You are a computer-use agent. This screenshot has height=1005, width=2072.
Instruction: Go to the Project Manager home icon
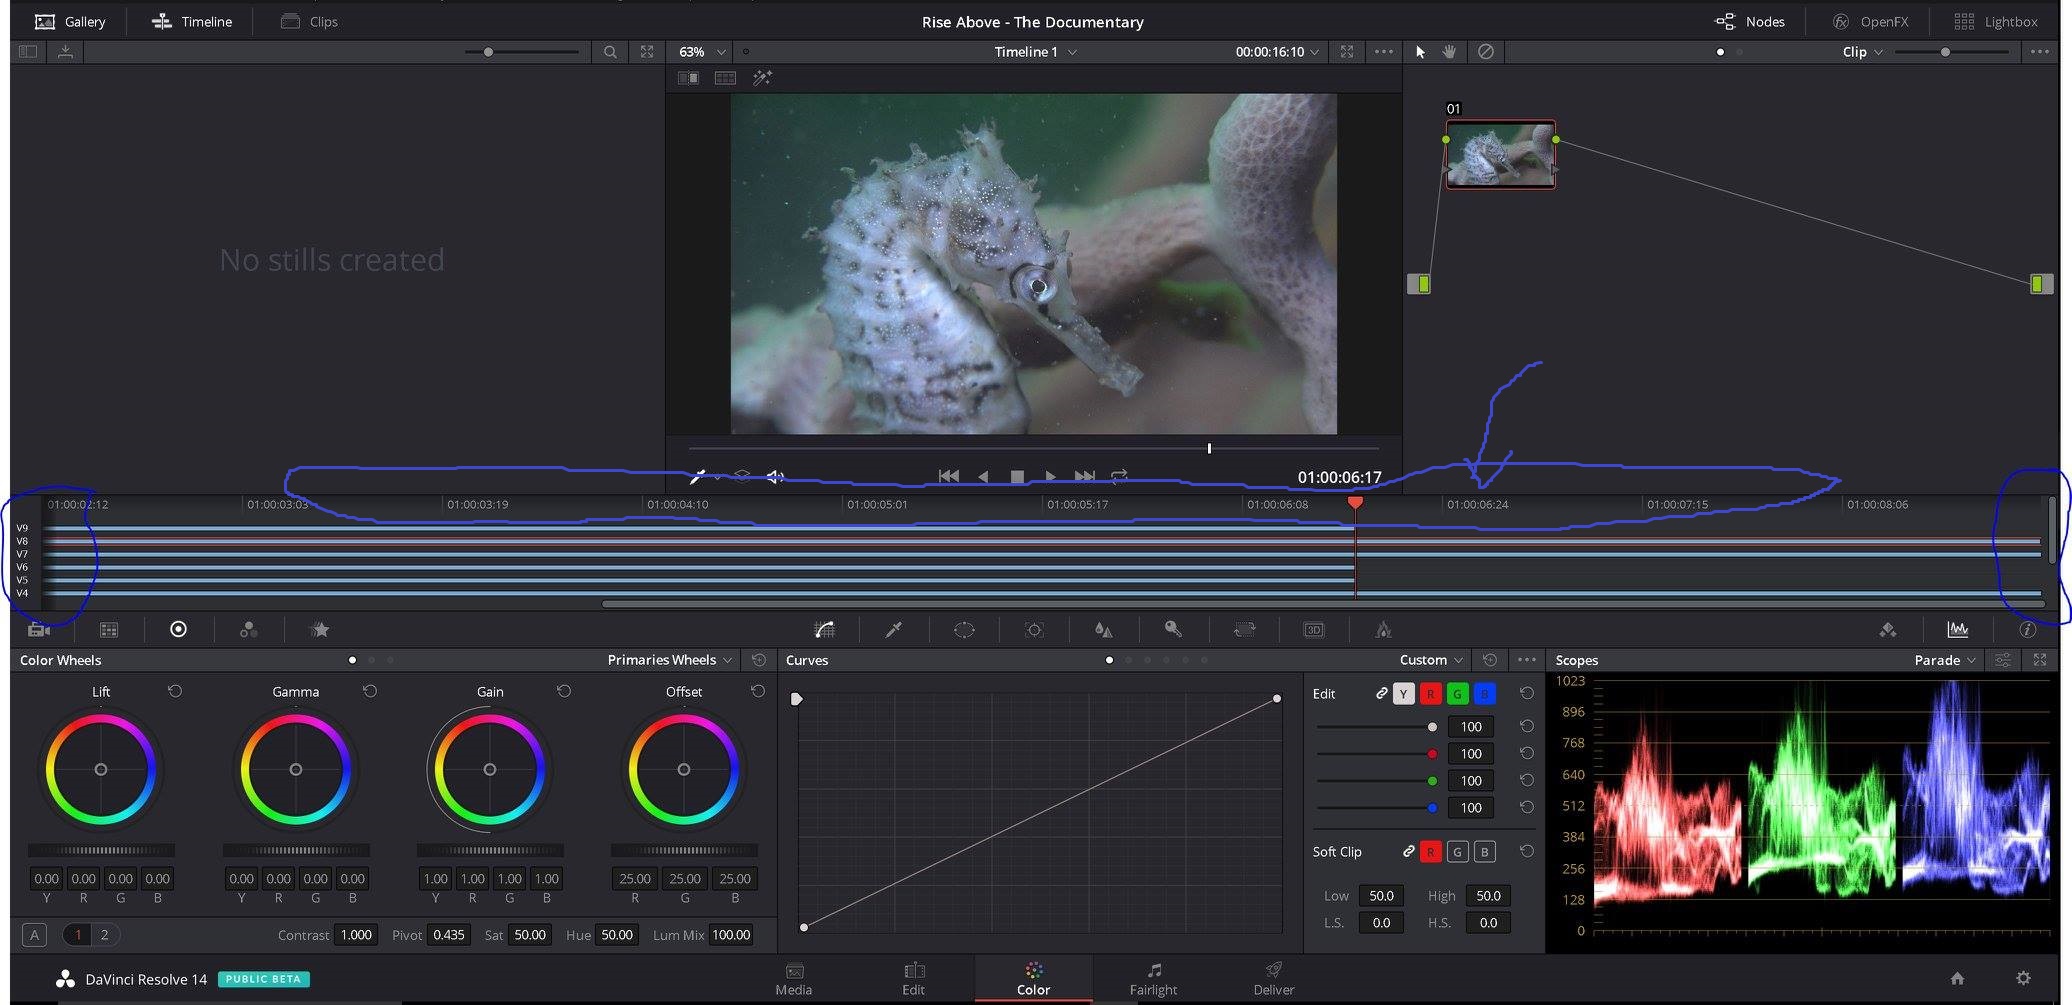[1957, 978]
